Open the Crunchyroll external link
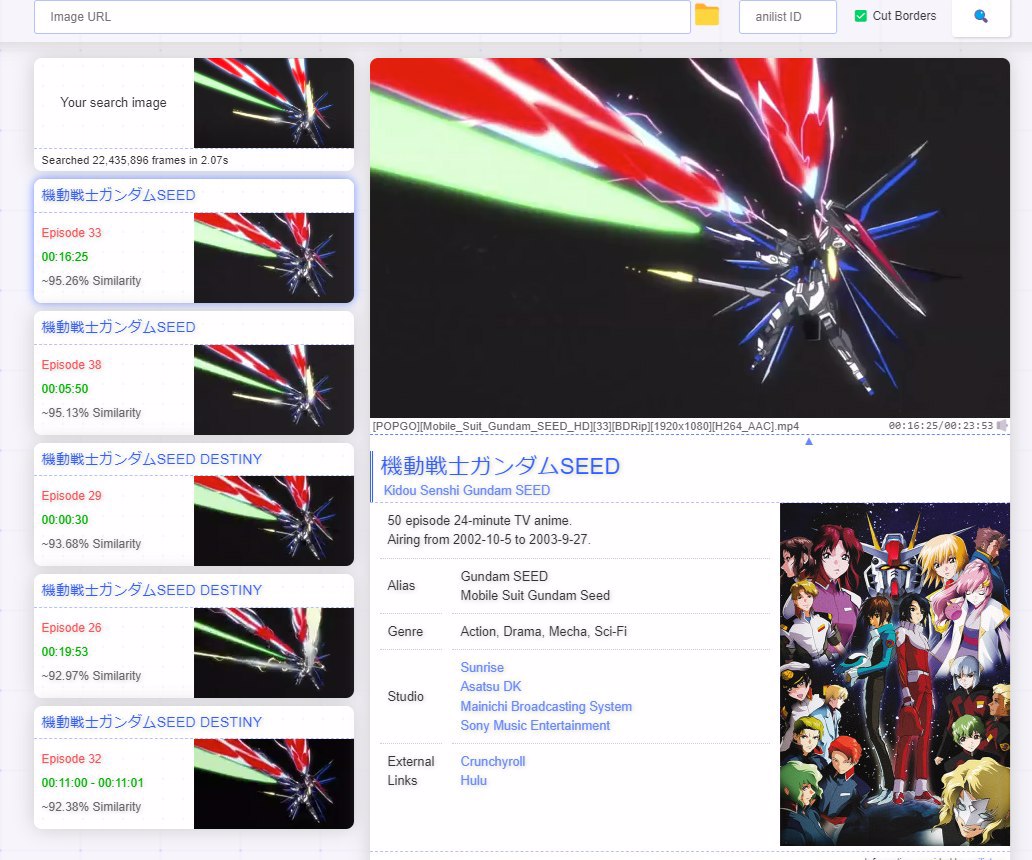This screenshot has width=1032, height=860. point(493,761)
